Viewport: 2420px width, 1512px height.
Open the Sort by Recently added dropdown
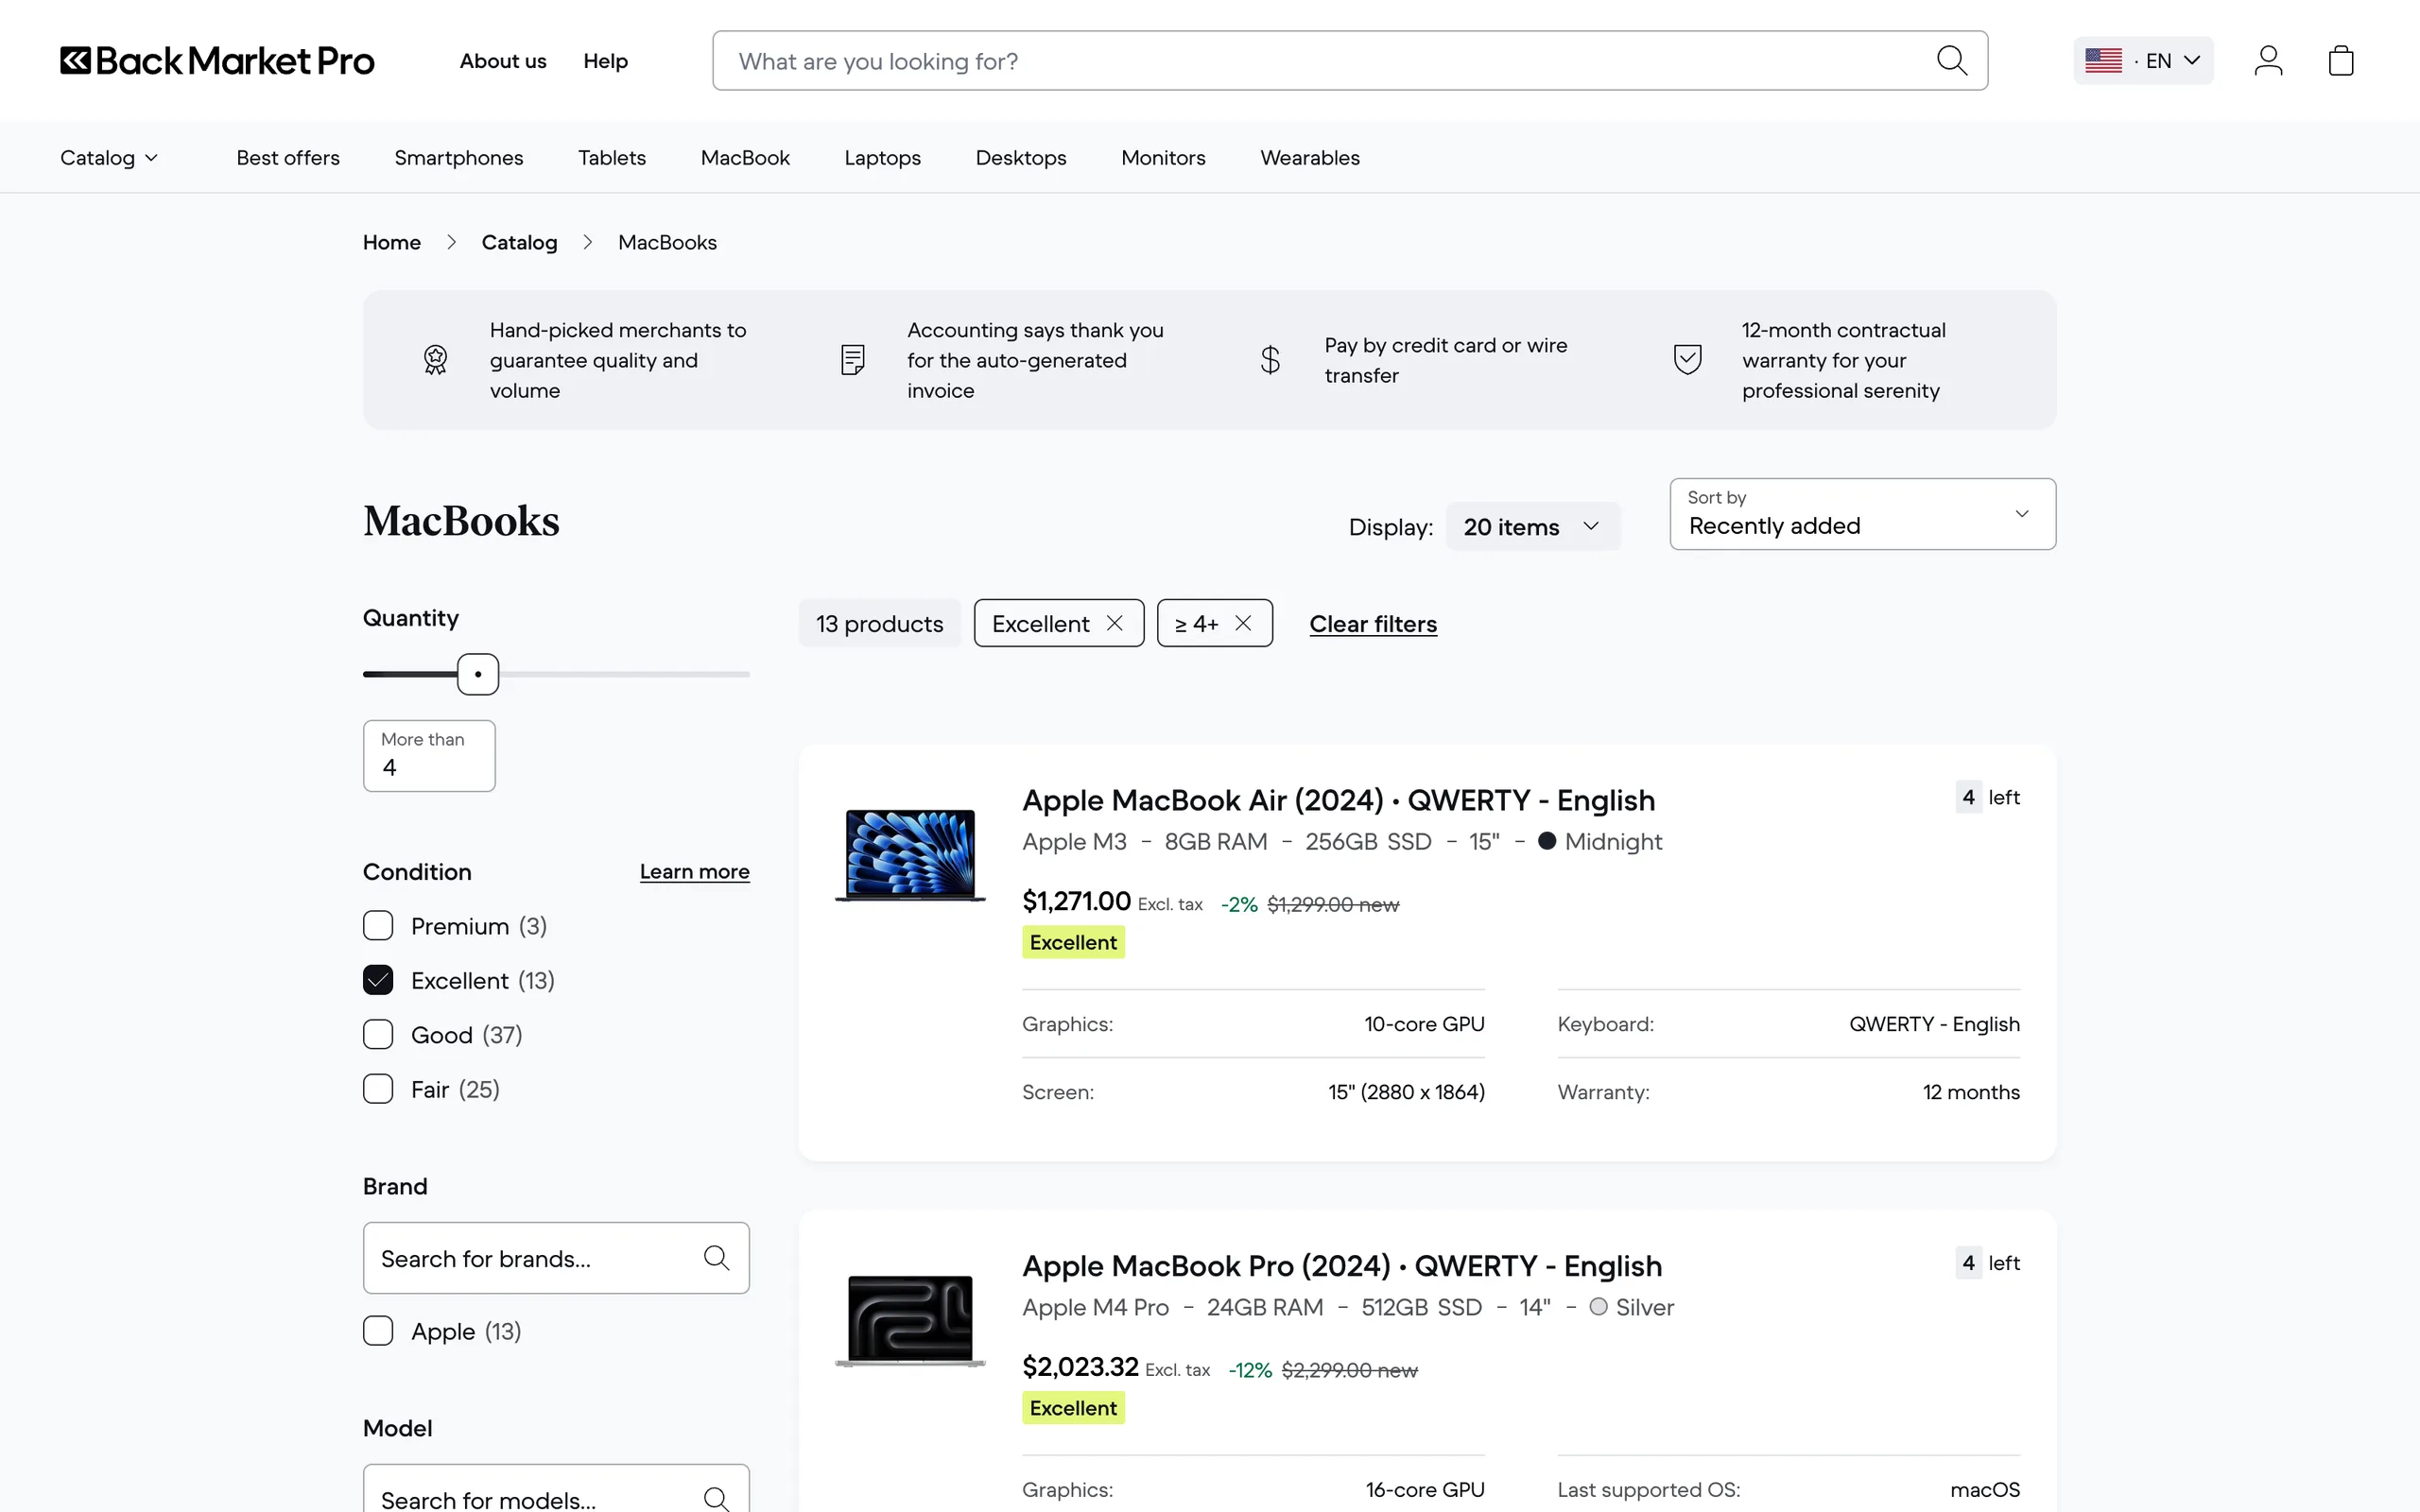click(x=1862, y=514)
